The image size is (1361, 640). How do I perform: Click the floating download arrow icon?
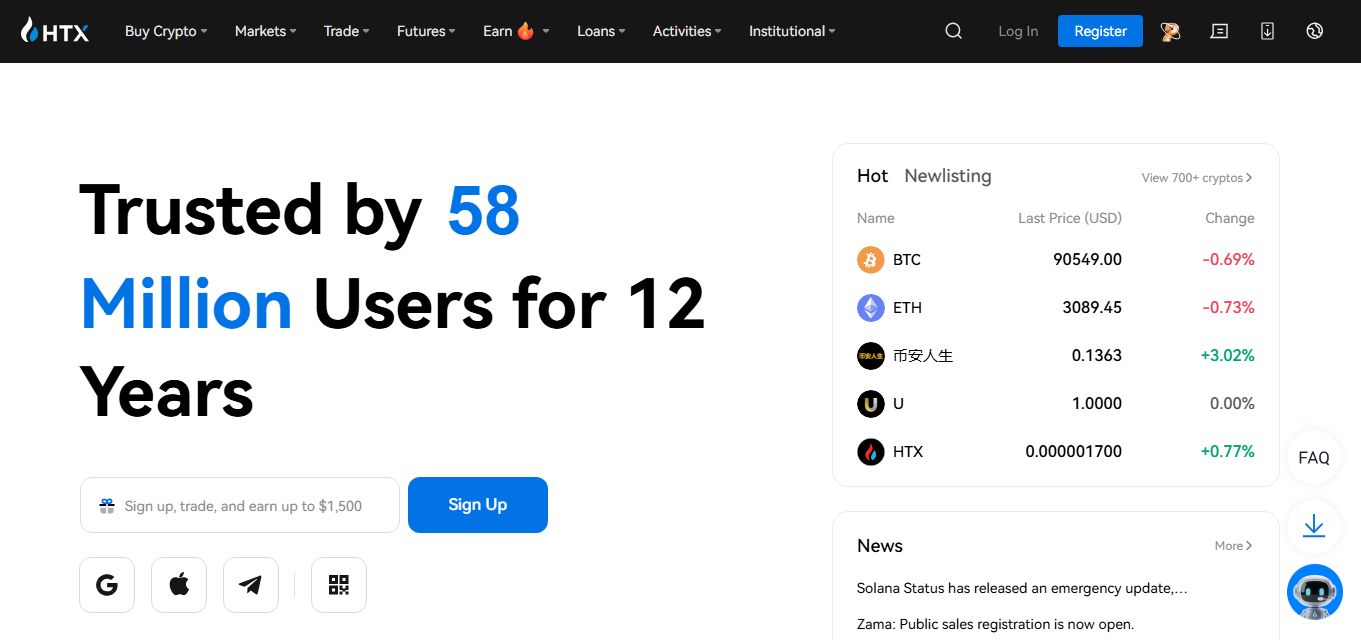pos(1313,527)
